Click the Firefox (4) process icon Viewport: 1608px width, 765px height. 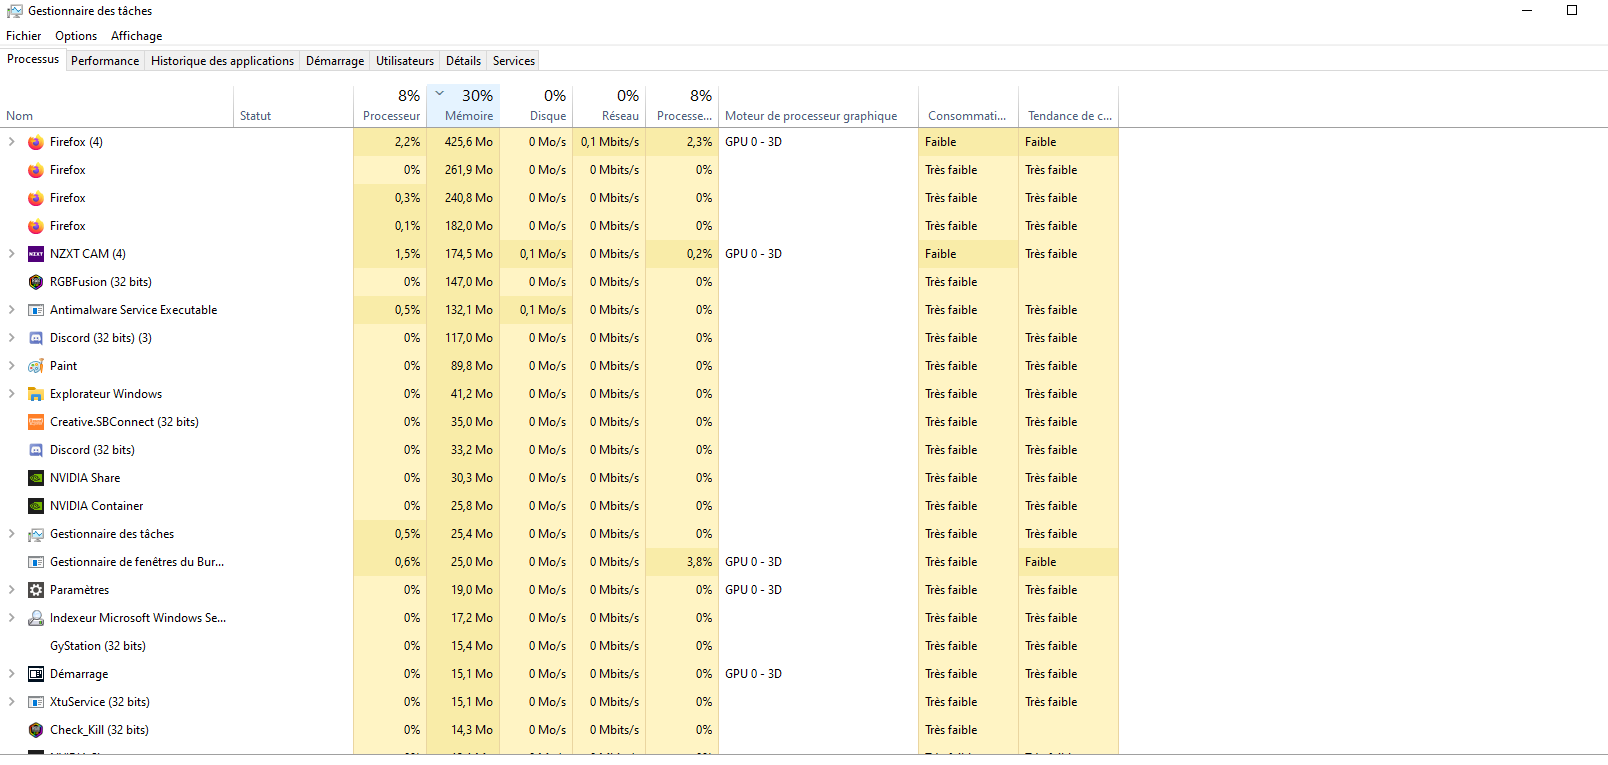[36, 142]
